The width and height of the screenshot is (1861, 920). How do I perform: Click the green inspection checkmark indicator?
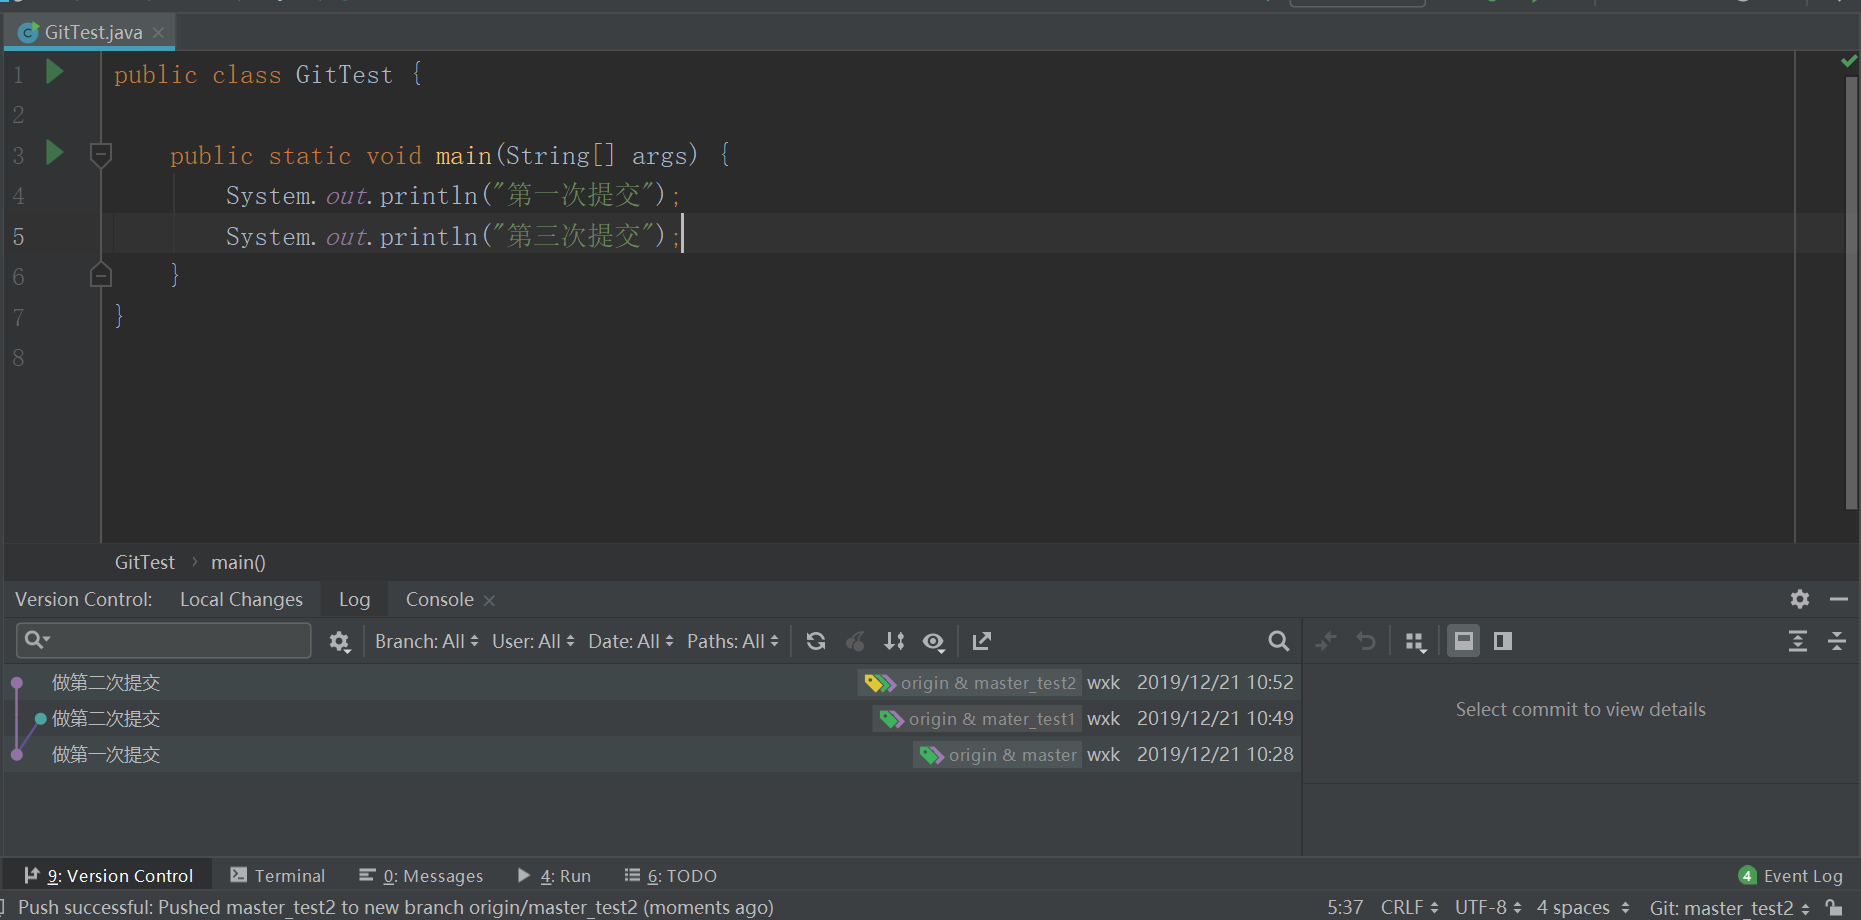[x=1848, y=62]
